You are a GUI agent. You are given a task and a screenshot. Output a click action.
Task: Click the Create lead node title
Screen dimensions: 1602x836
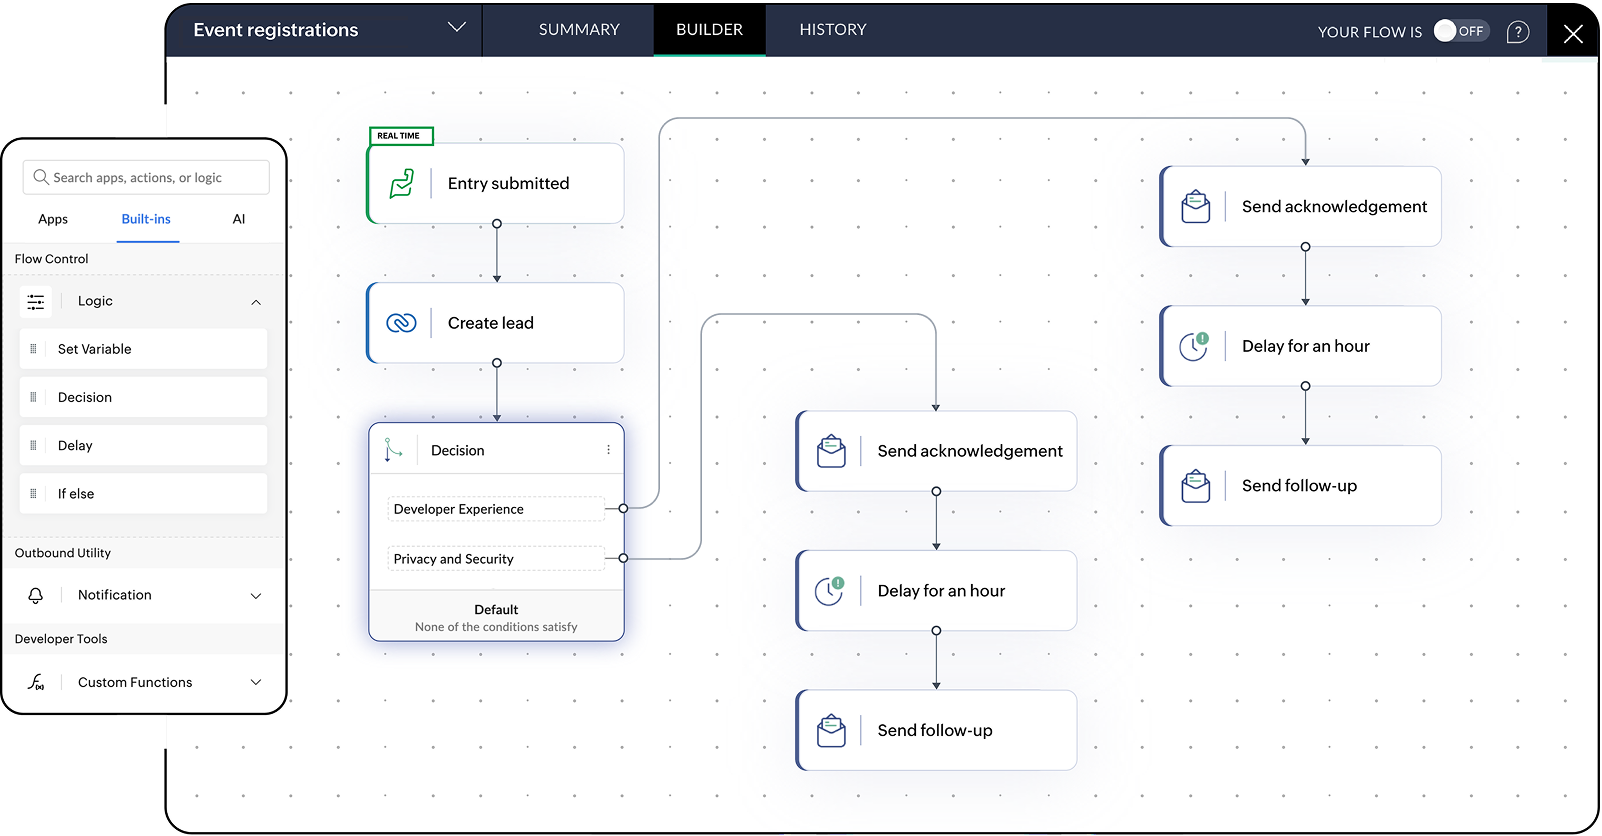[x=490, y=323]
